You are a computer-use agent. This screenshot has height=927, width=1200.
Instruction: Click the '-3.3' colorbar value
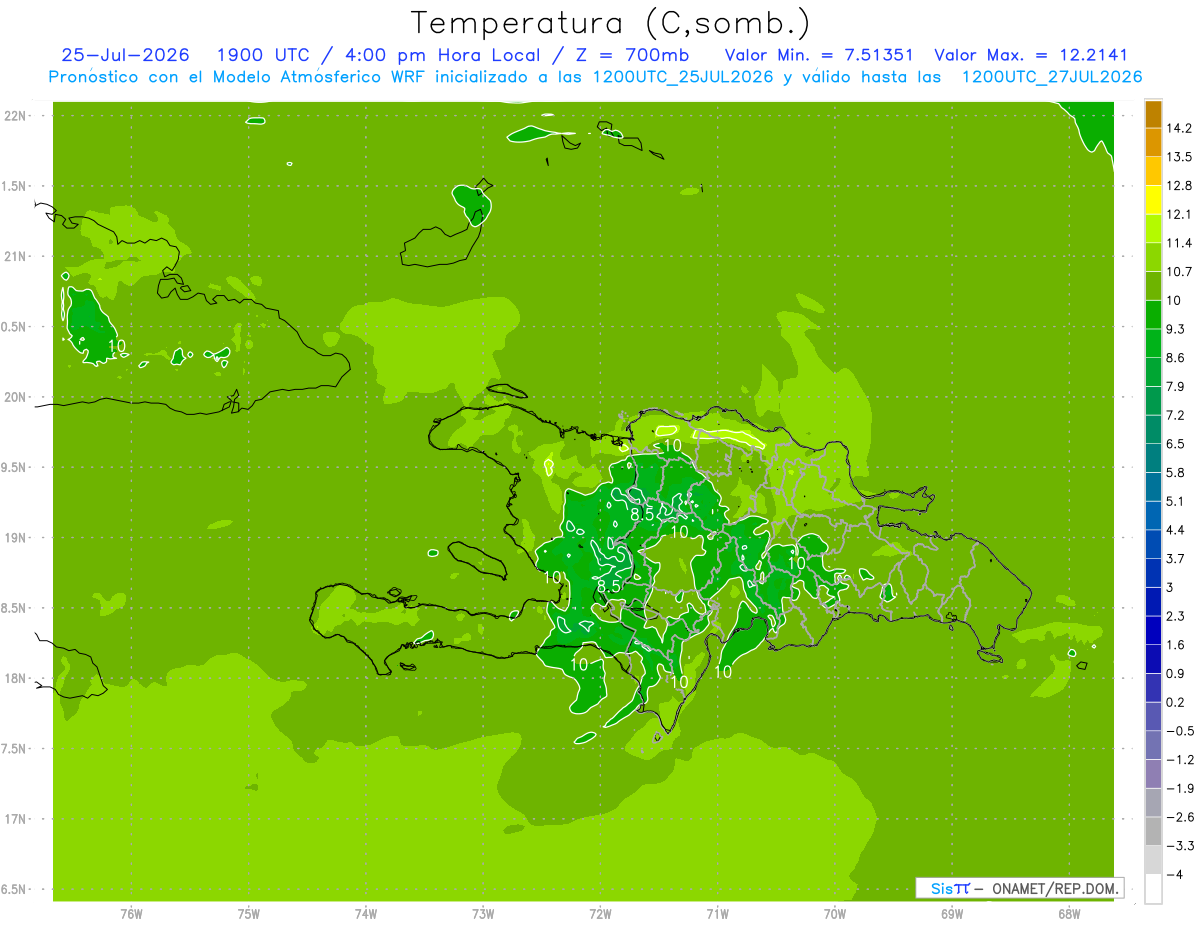click(1180, 846)
